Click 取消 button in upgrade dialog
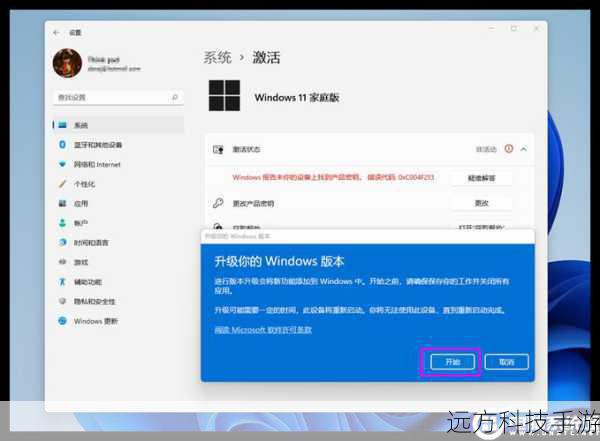The height and width of the screenshot is (441, 600). point(507,362)
